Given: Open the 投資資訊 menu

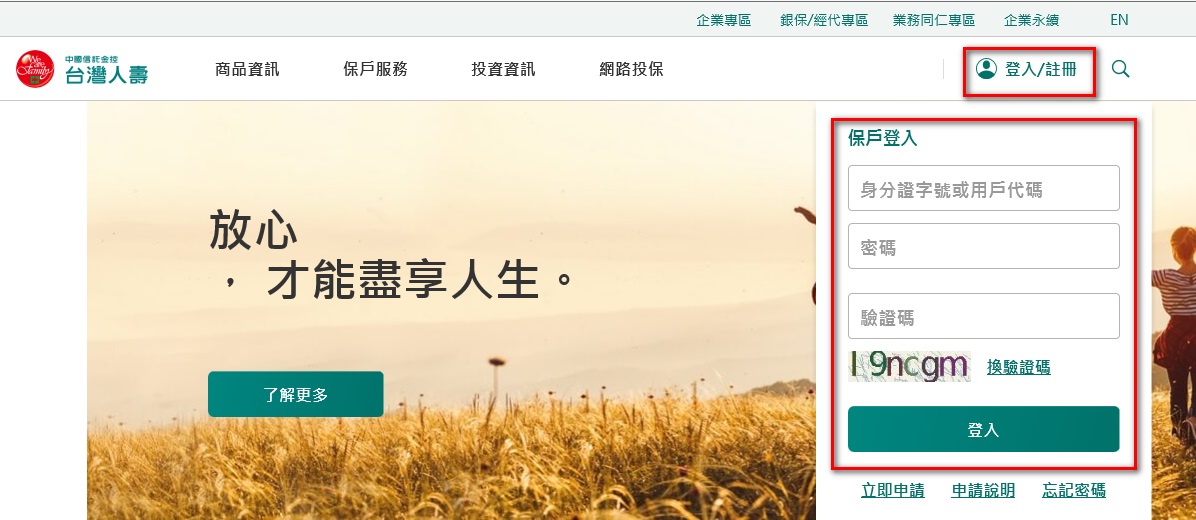Looking at the screenshot, I should [x=503, y=69].
